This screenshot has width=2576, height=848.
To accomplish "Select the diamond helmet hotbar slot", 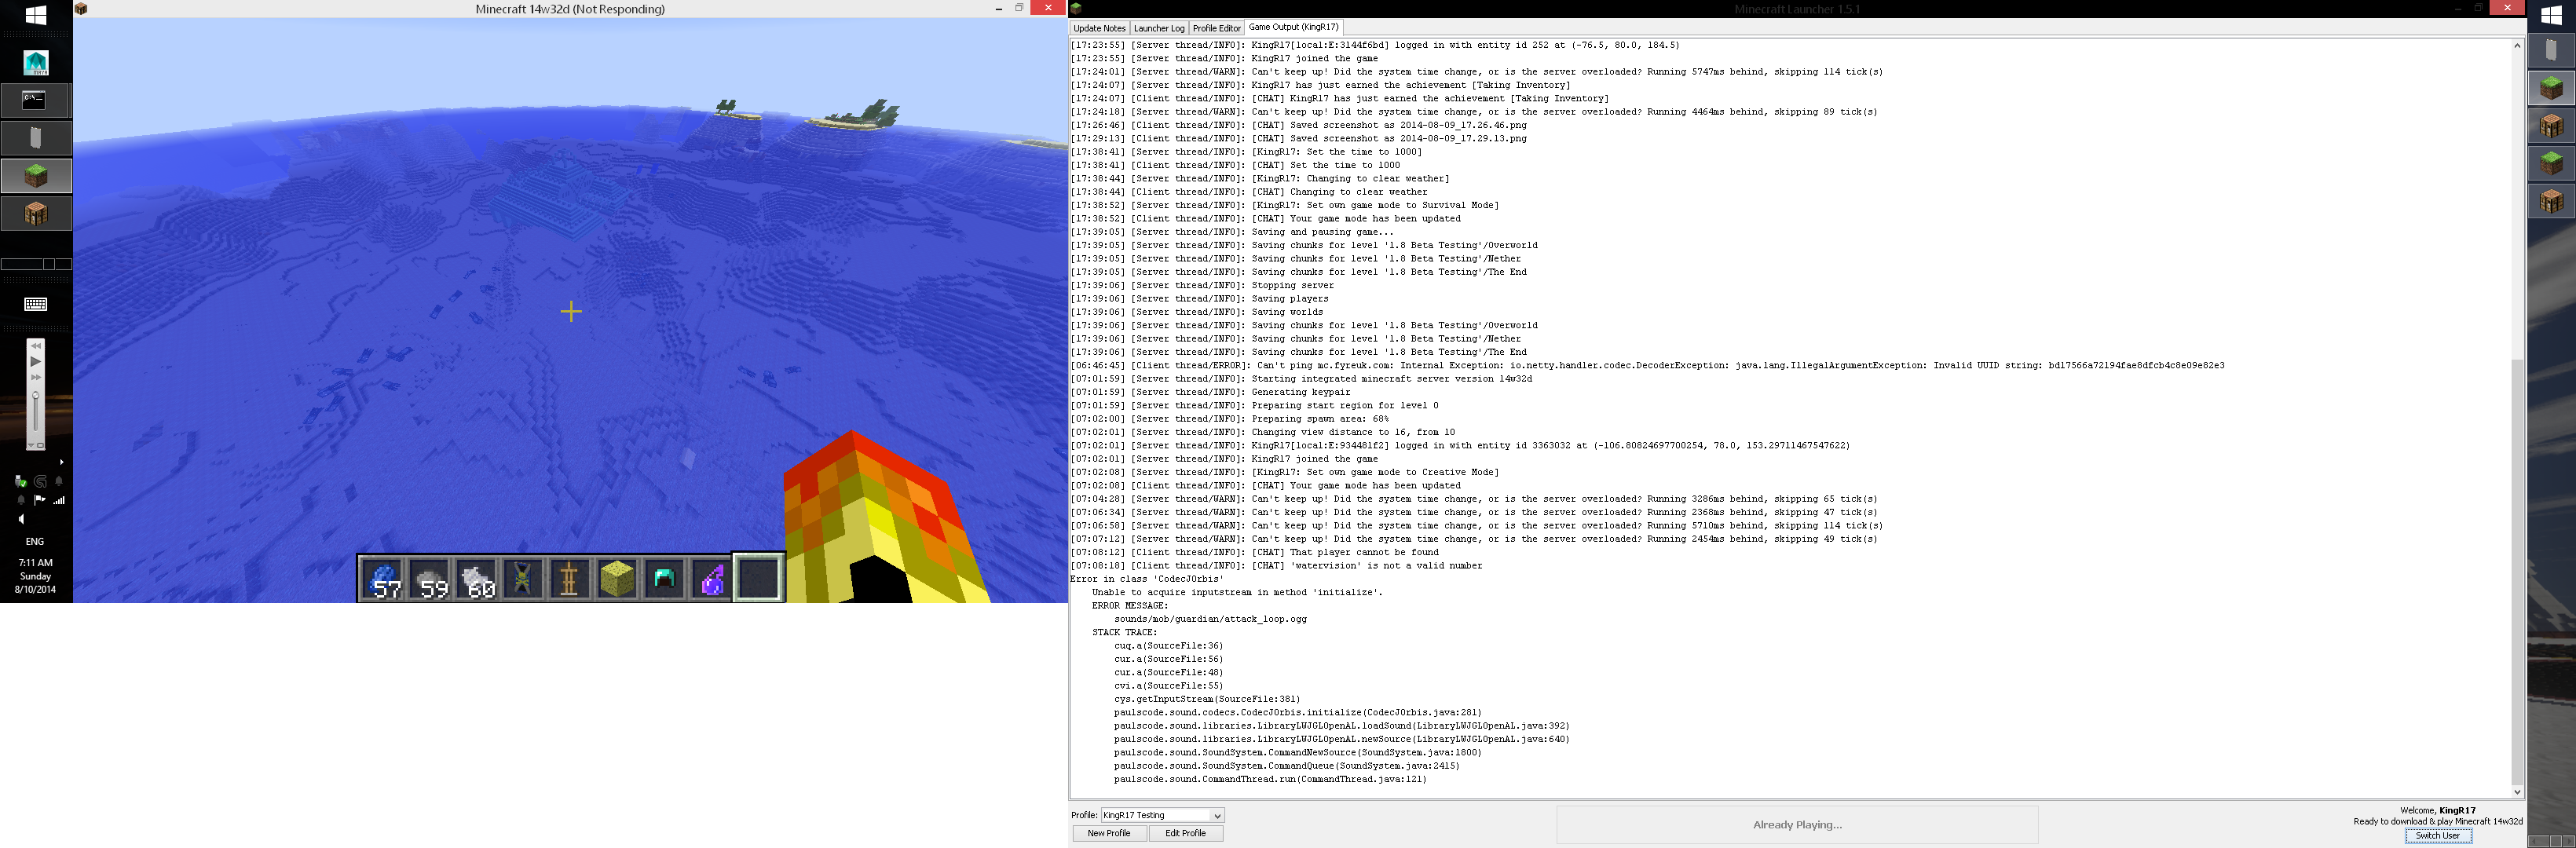I will [x=664, y=579].
